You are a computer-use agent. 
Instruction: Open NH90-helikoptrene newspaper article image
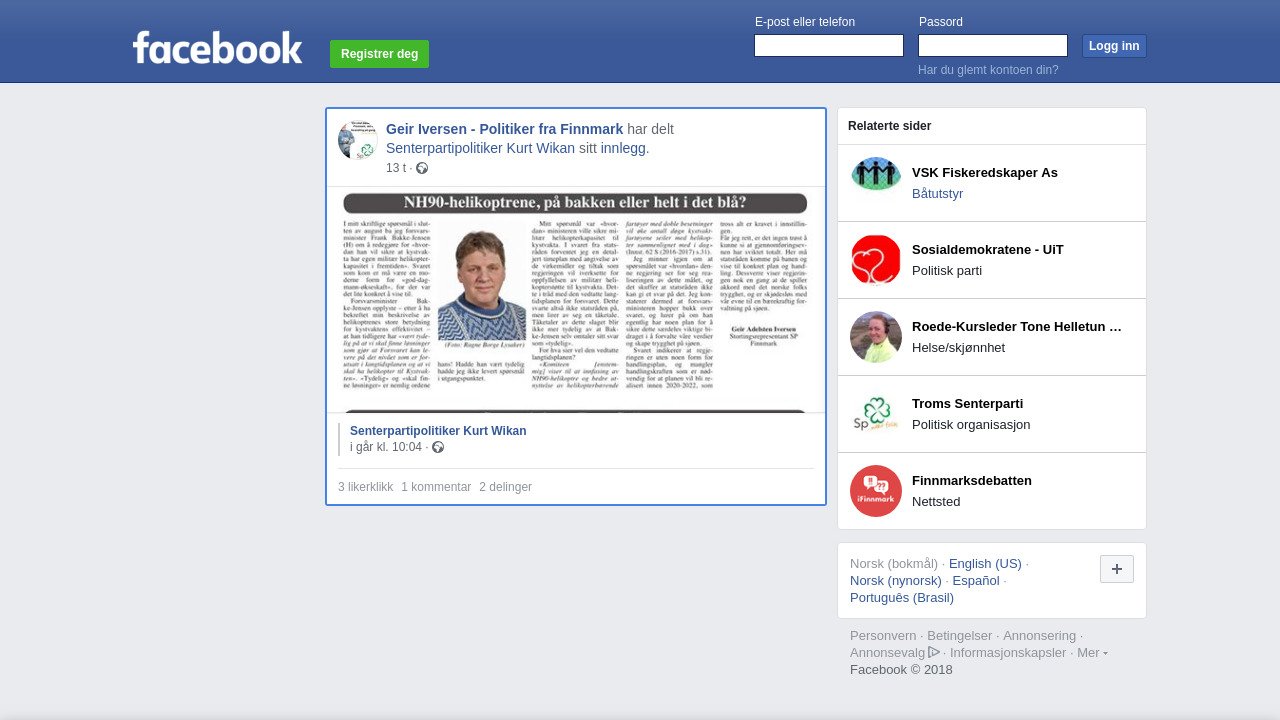tap(576, 299)
